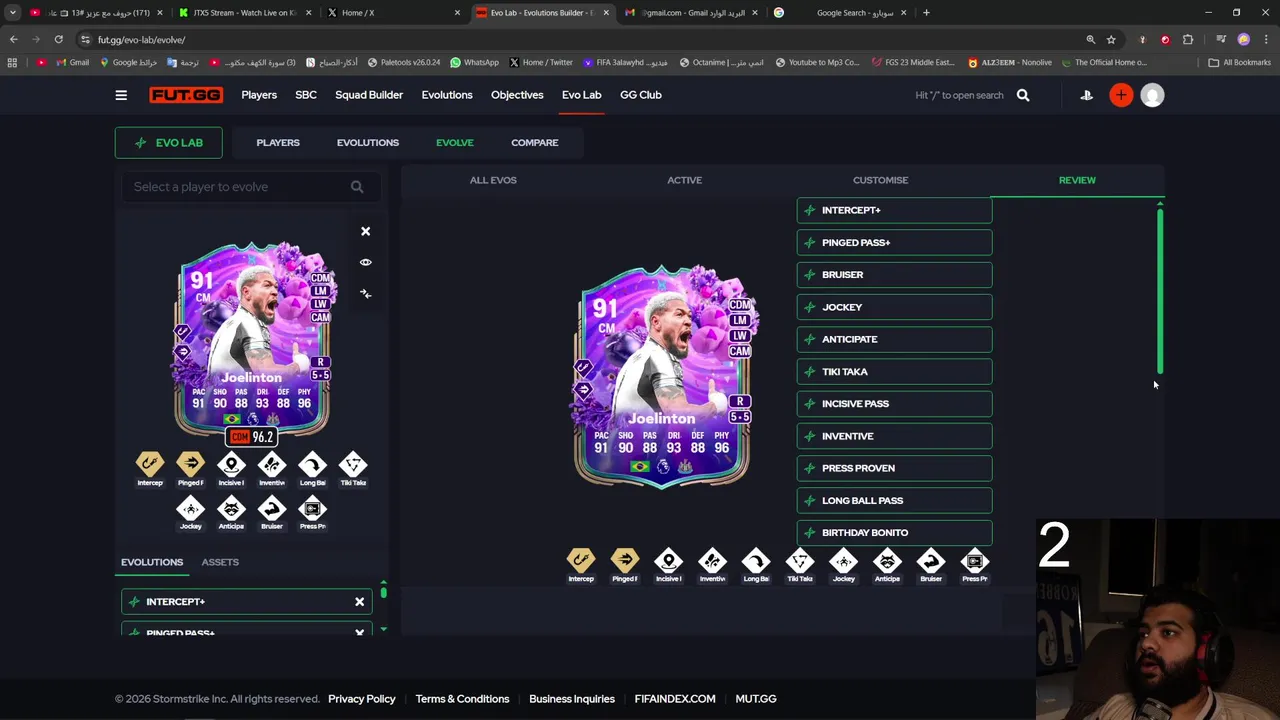This screenshot has width=1280, height=720.
Task: Open the FIFAINDEX.COM link
Action: coord(675,699)
